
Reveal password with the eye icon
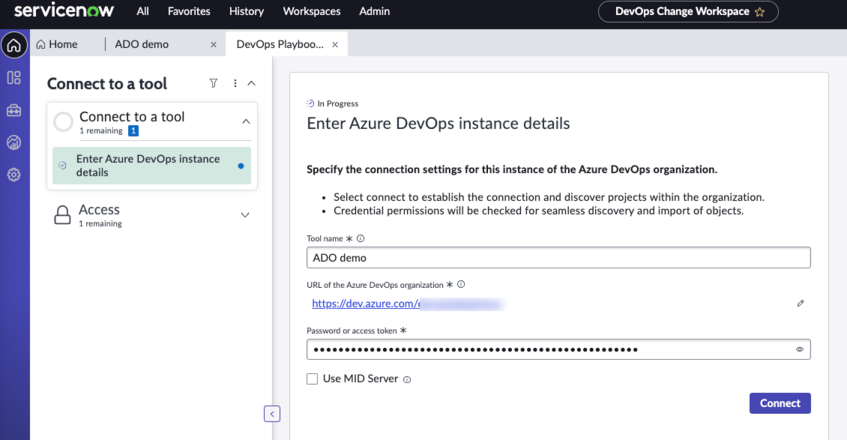coord(799,349)
